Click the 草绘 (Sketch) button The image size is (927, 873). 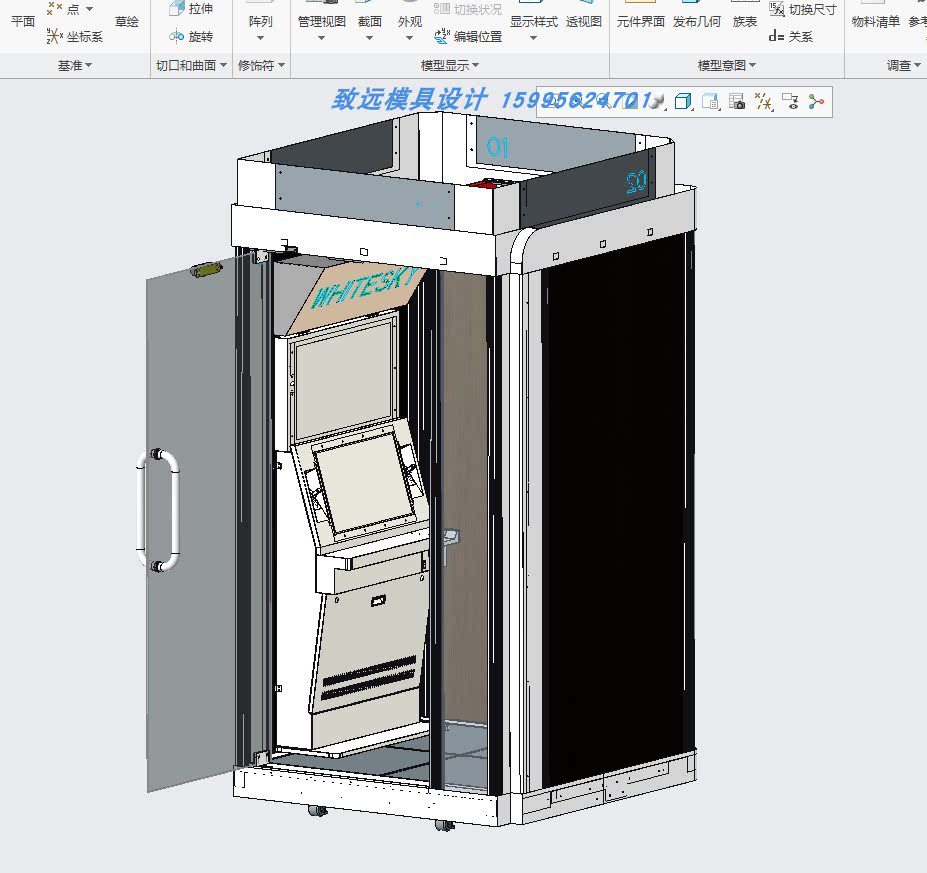click(x=127, y=22)
